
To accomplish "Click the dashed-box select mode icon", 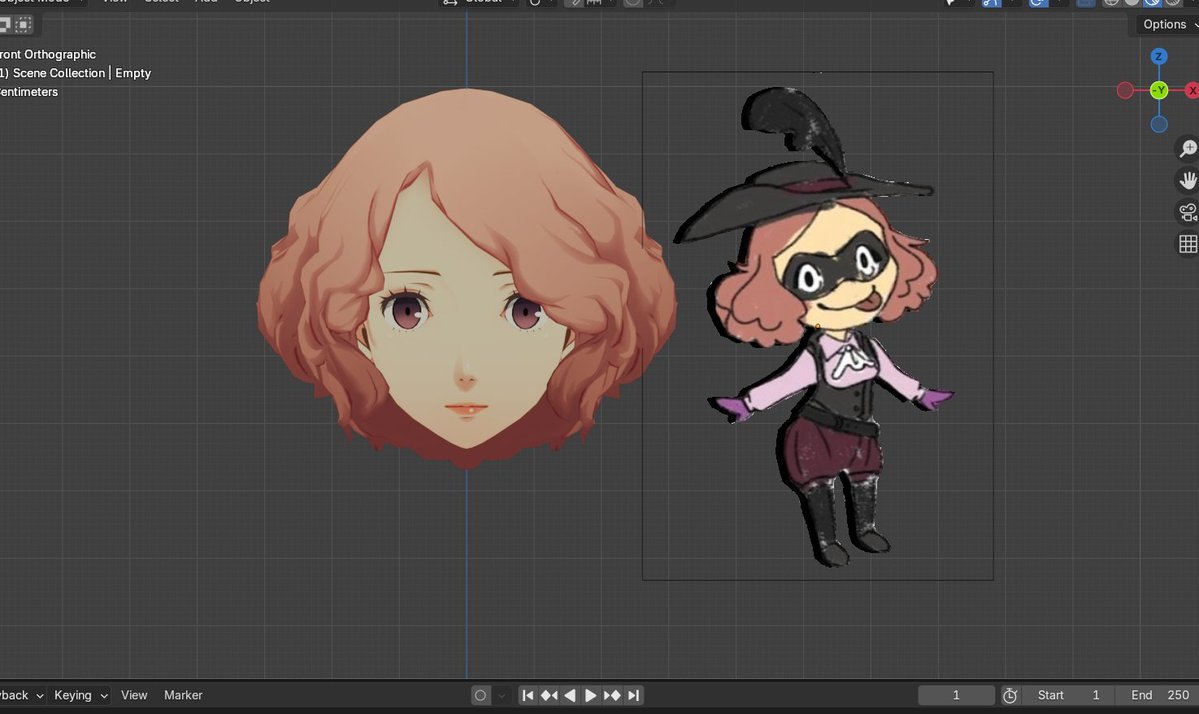I will pyautogui.click(x=24, y=25).
